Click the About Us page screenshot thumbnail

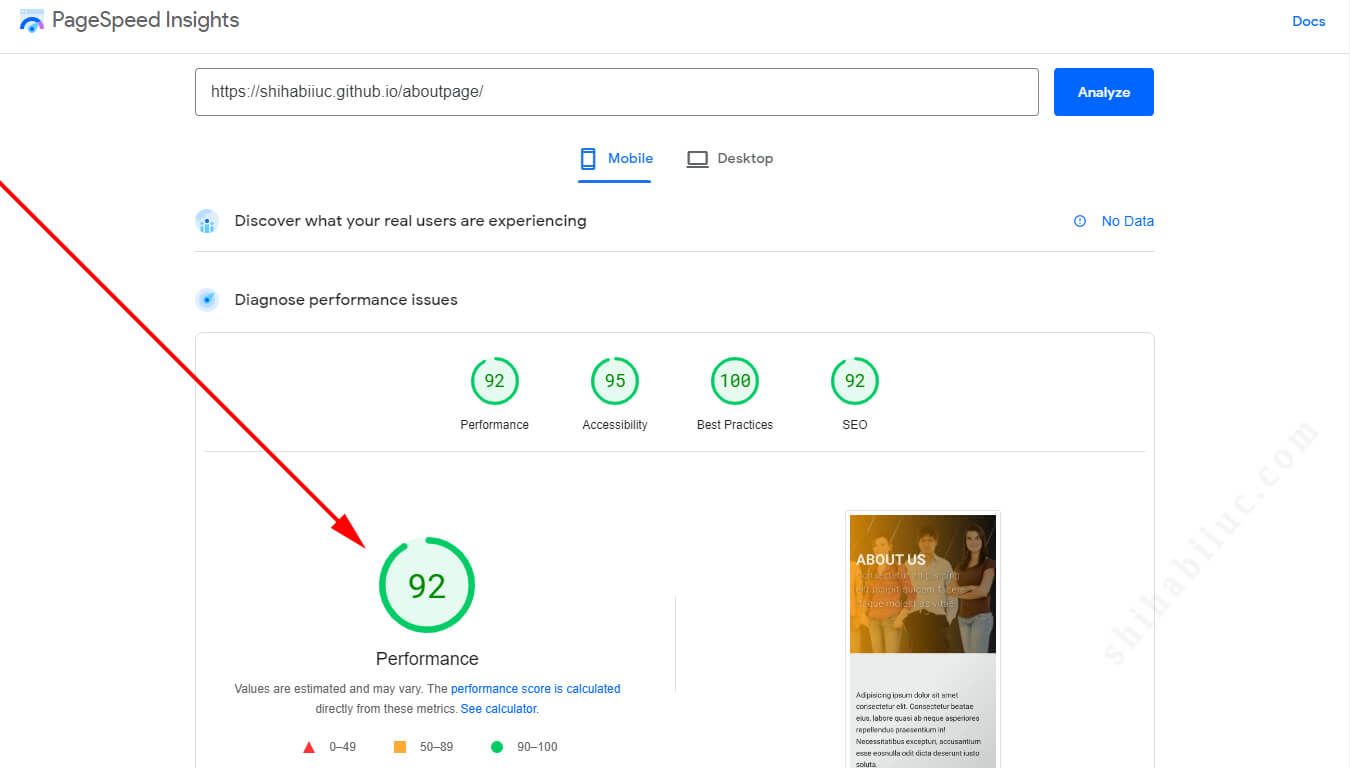tap(922, 640)
